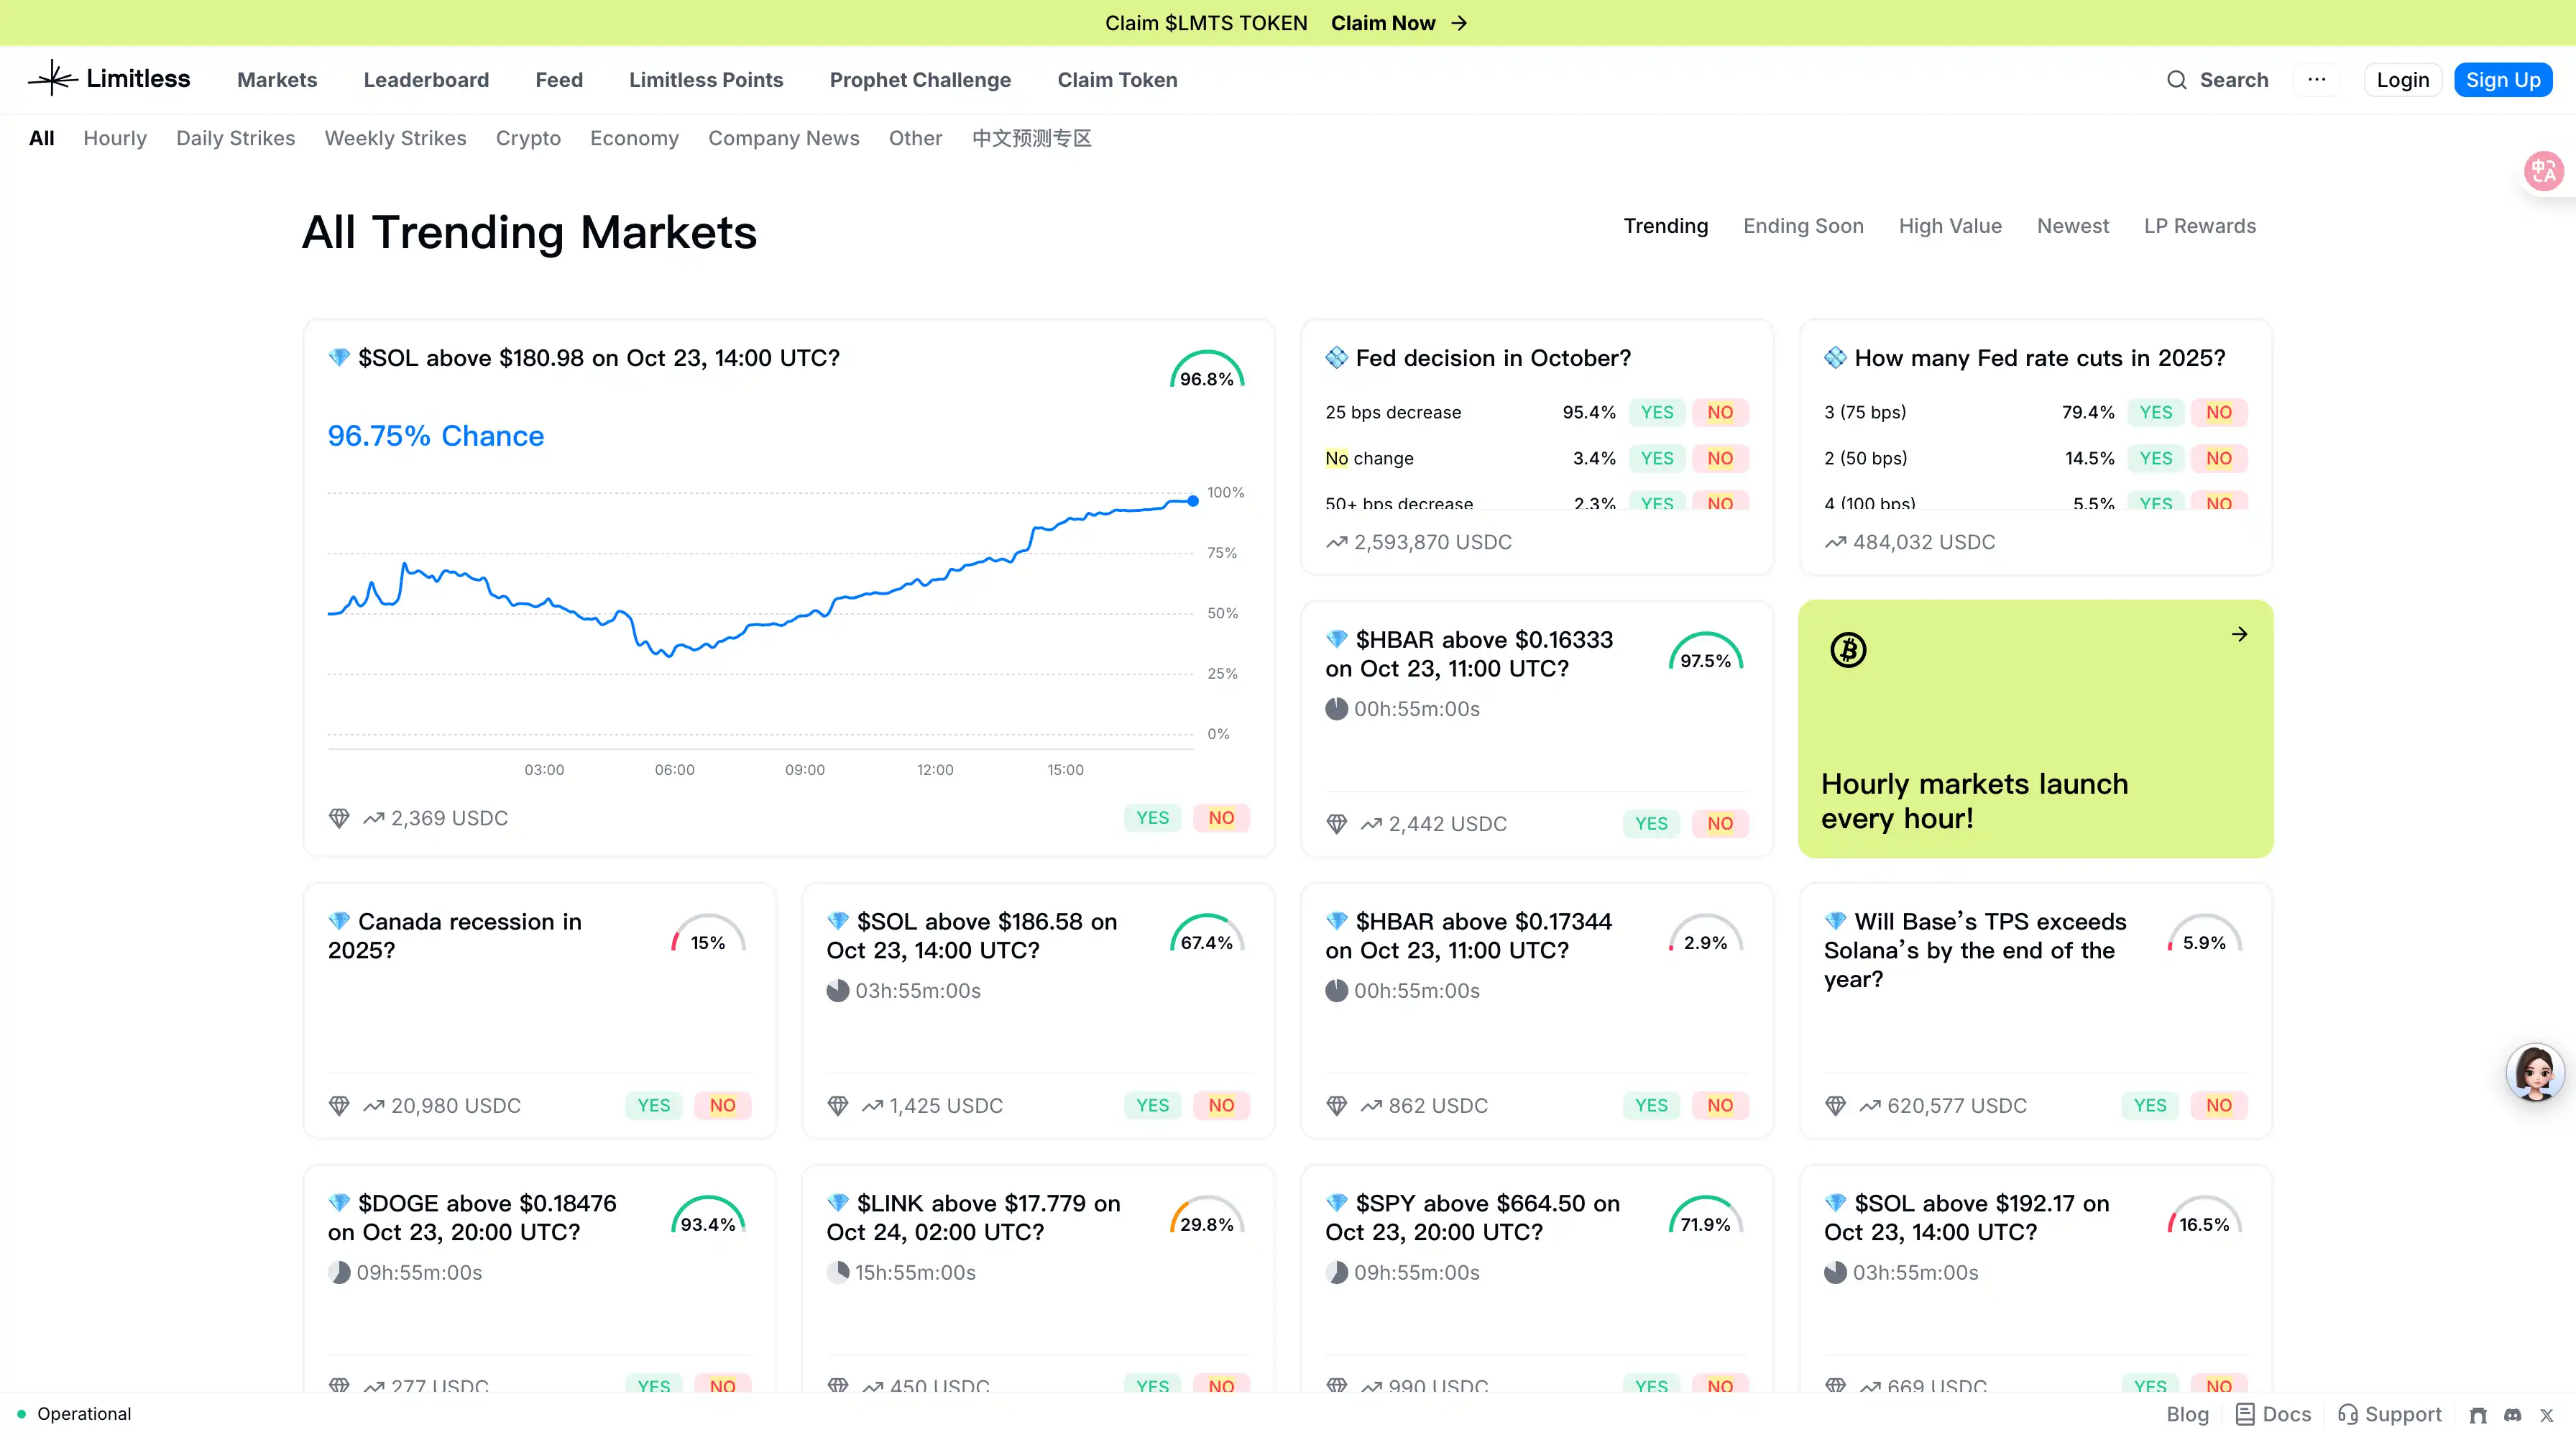Click the Docs link in footer
The width and height of the screenshot is (2576, 1435).
pos(2273,1414)
